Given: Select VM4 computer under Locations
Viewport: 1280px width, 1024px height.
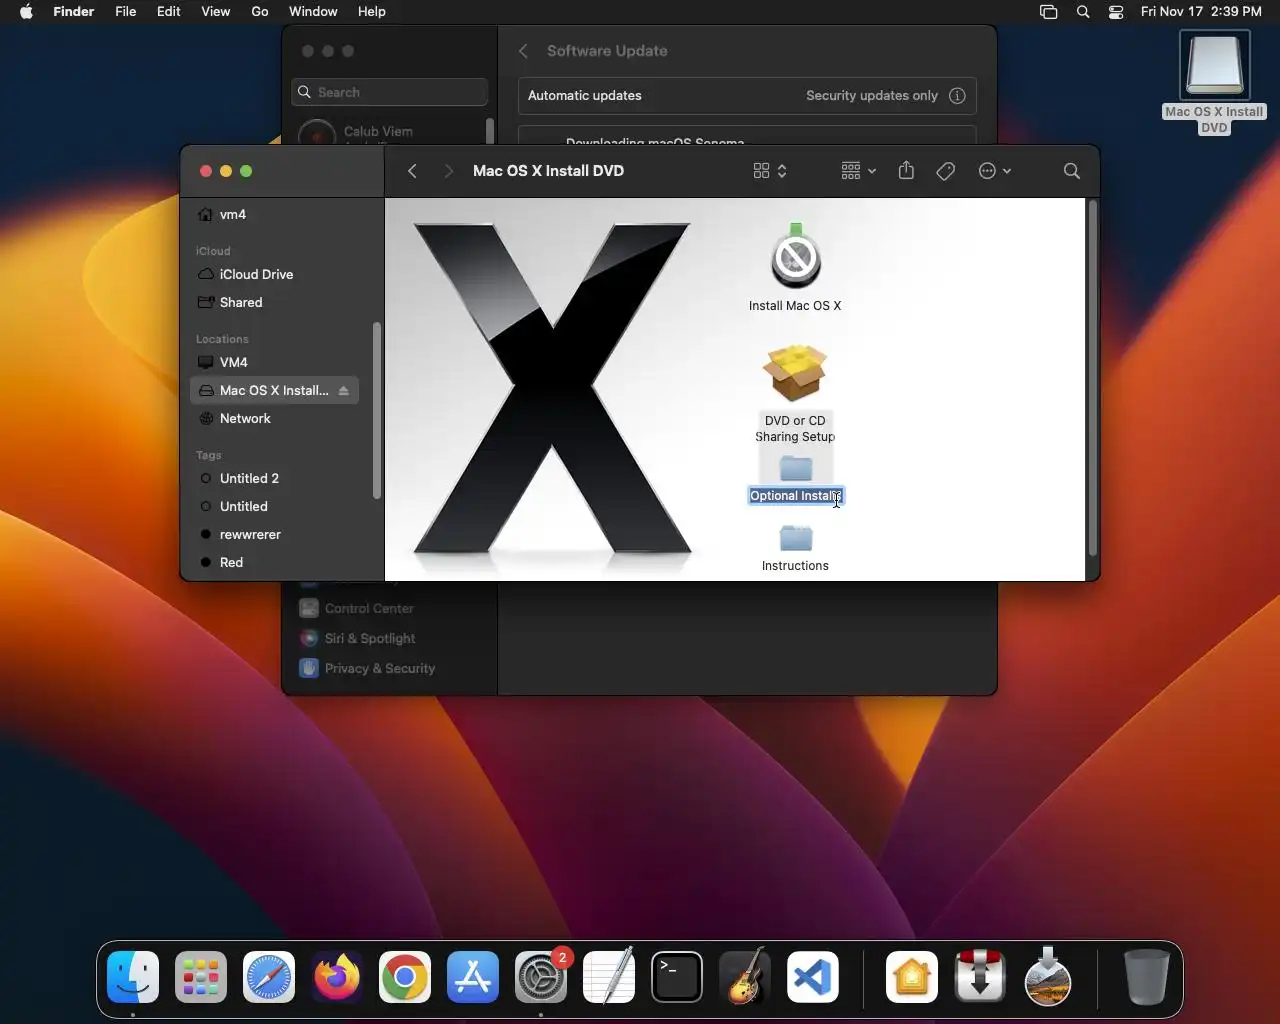Looking at the screenshot, I should pos(273,362).
